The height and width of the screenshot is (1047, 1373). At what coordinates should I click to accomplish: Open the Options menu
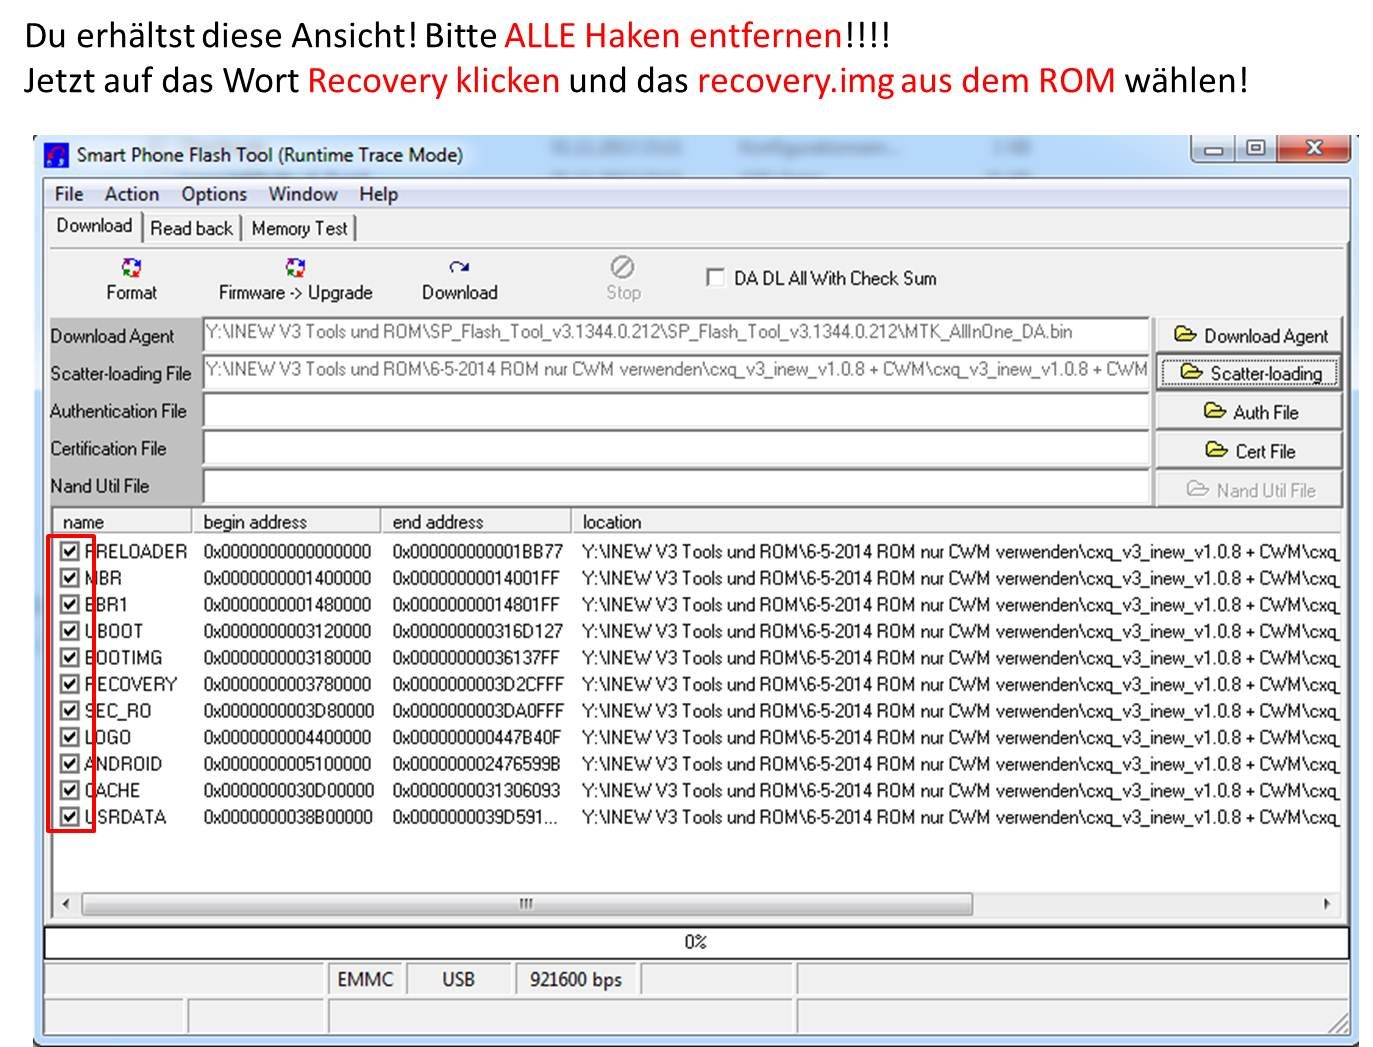pyautogui.click(x=214, y=194)
